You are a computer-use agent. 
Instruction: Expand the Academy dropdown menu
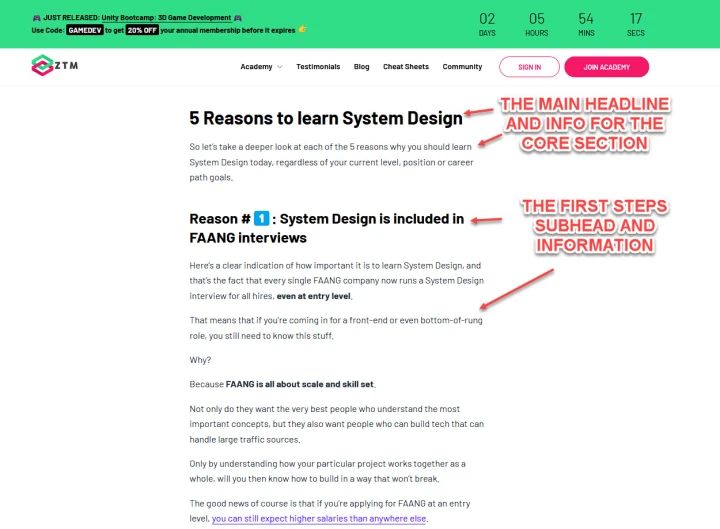point(261,67)
